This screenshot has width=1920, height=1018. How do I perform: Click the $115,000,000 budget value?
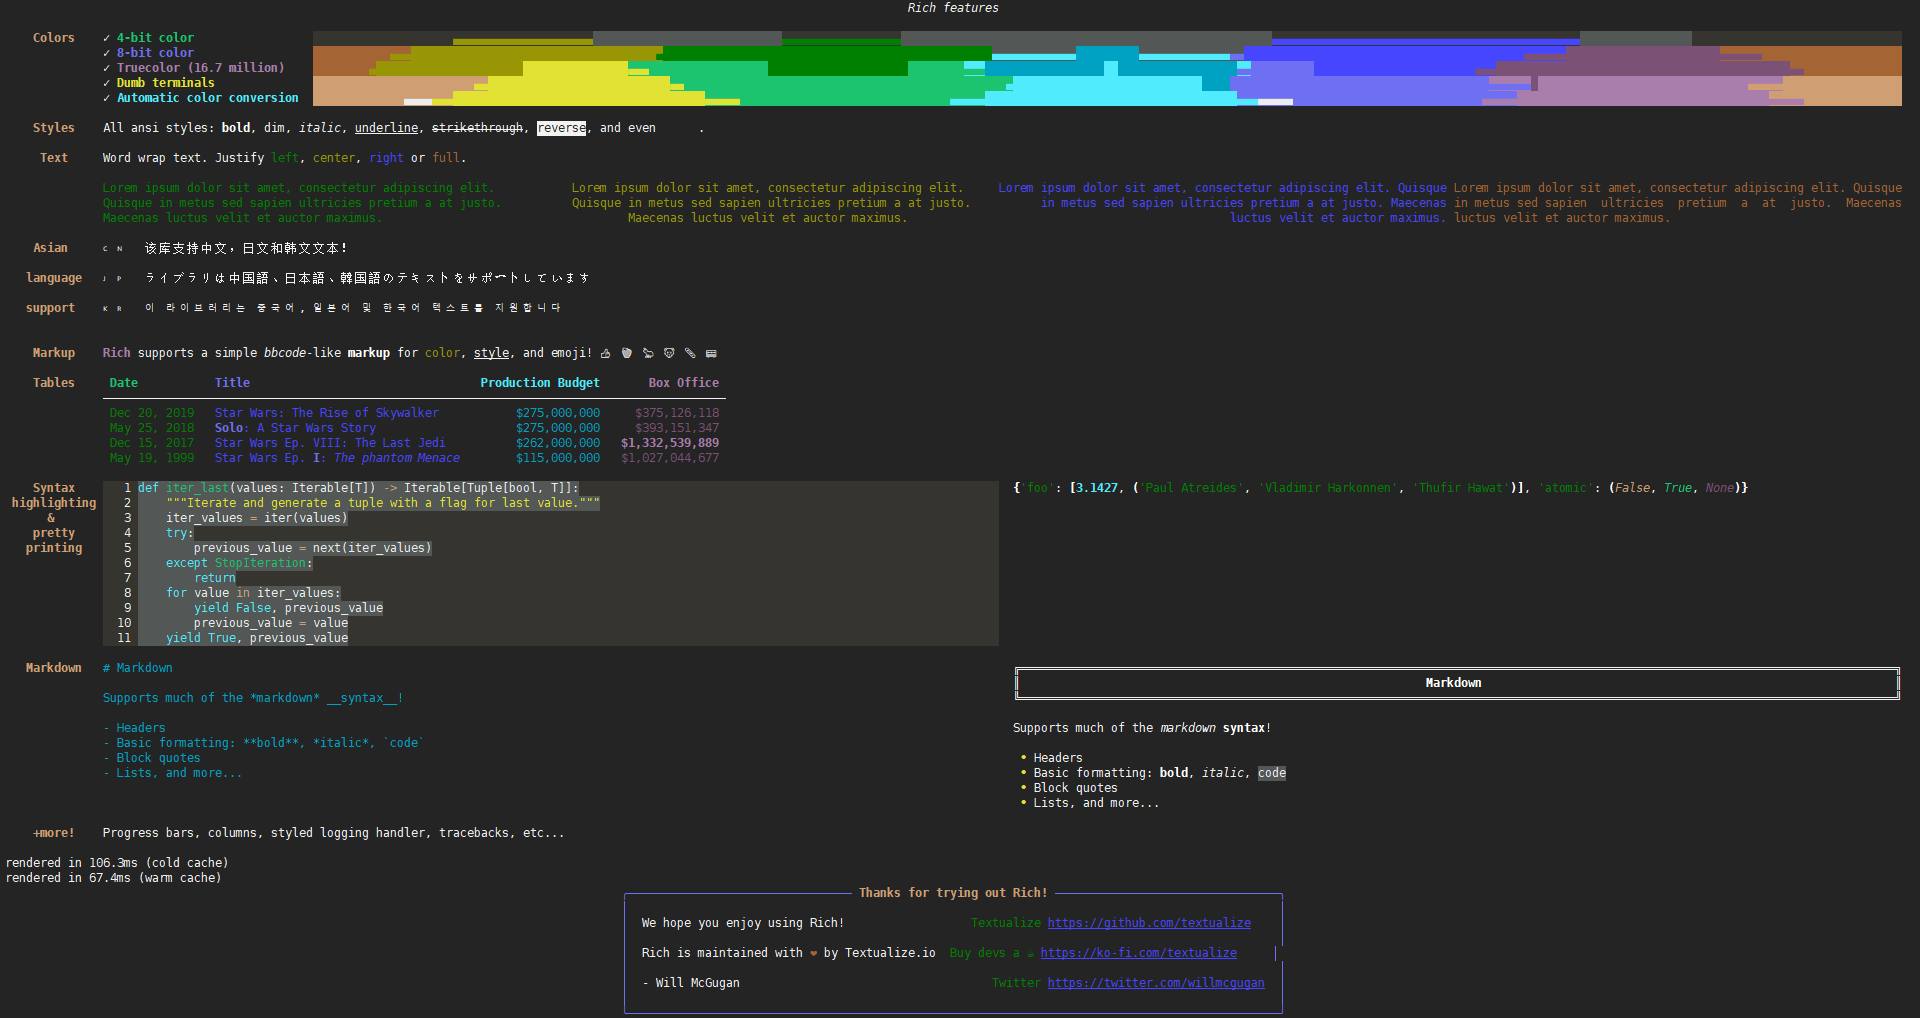[x=558, y=458]
